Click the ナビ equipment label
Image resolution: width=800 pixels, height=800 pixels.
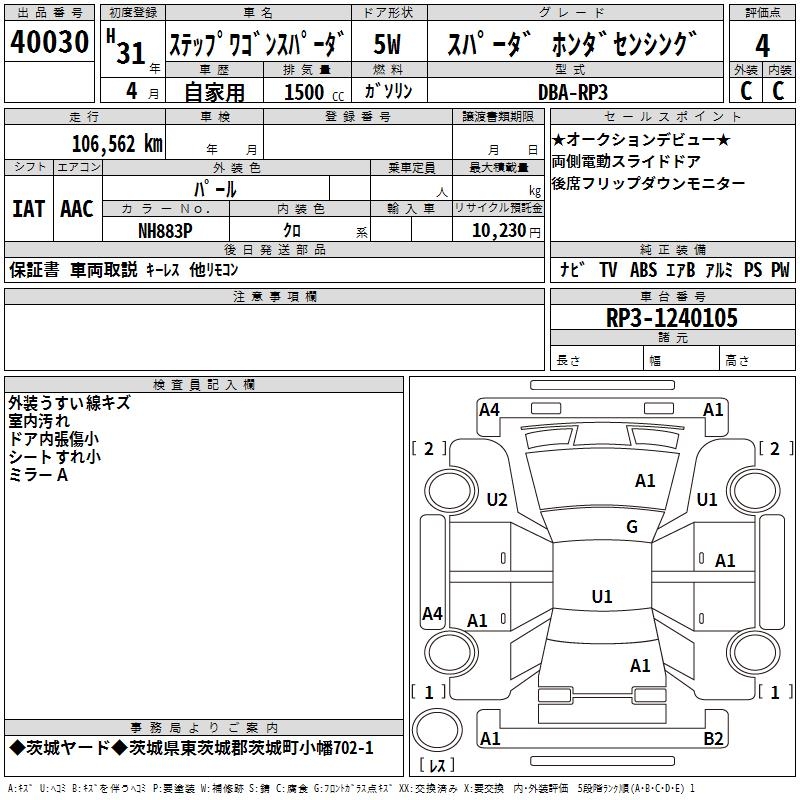(x=572, y=269)
